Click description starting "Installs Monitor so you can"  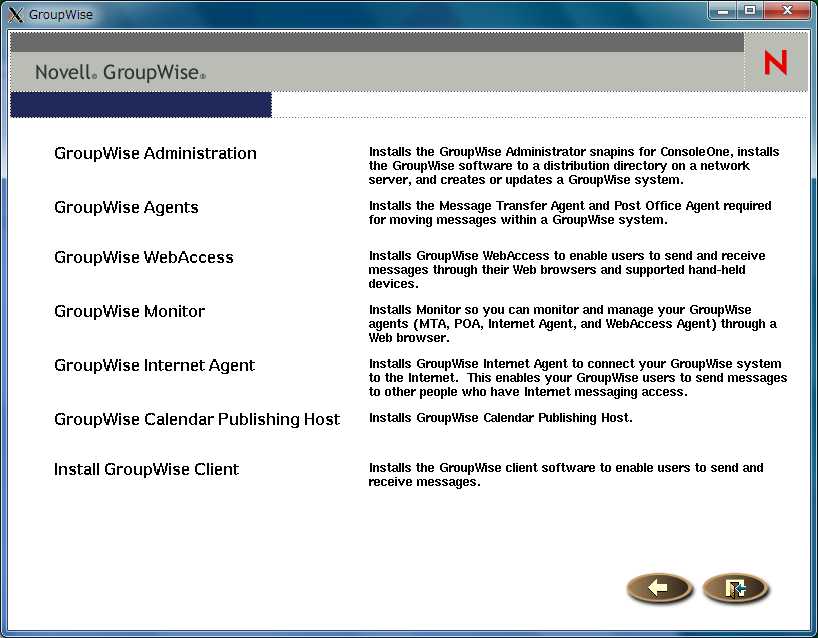(572, 323)
